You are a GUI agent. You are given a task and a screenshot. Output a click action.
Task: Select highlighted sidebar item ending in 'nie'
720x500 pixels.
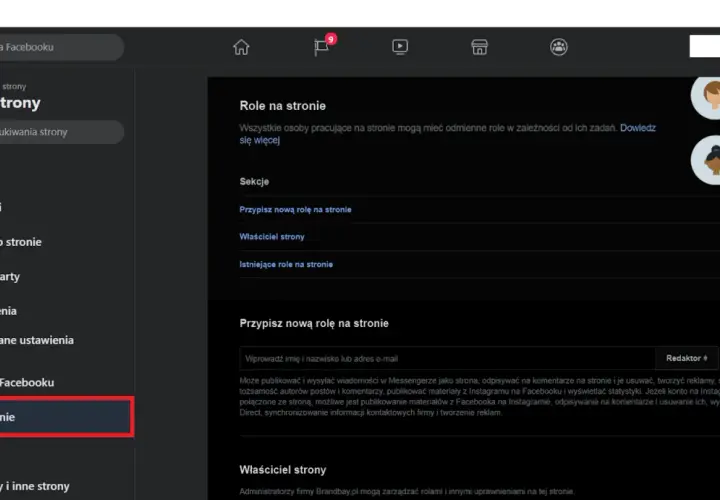coord(66,417)
